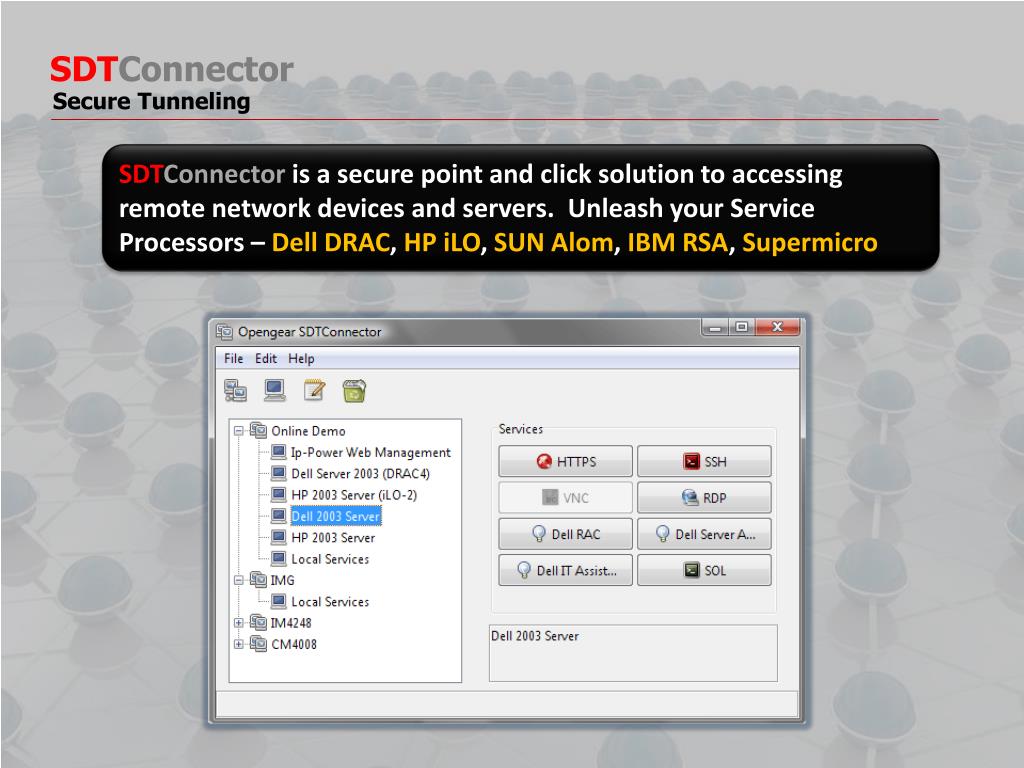Open the Help menu
The width and height of the screenshot is (1024, 768).
[x=301, y=359]
